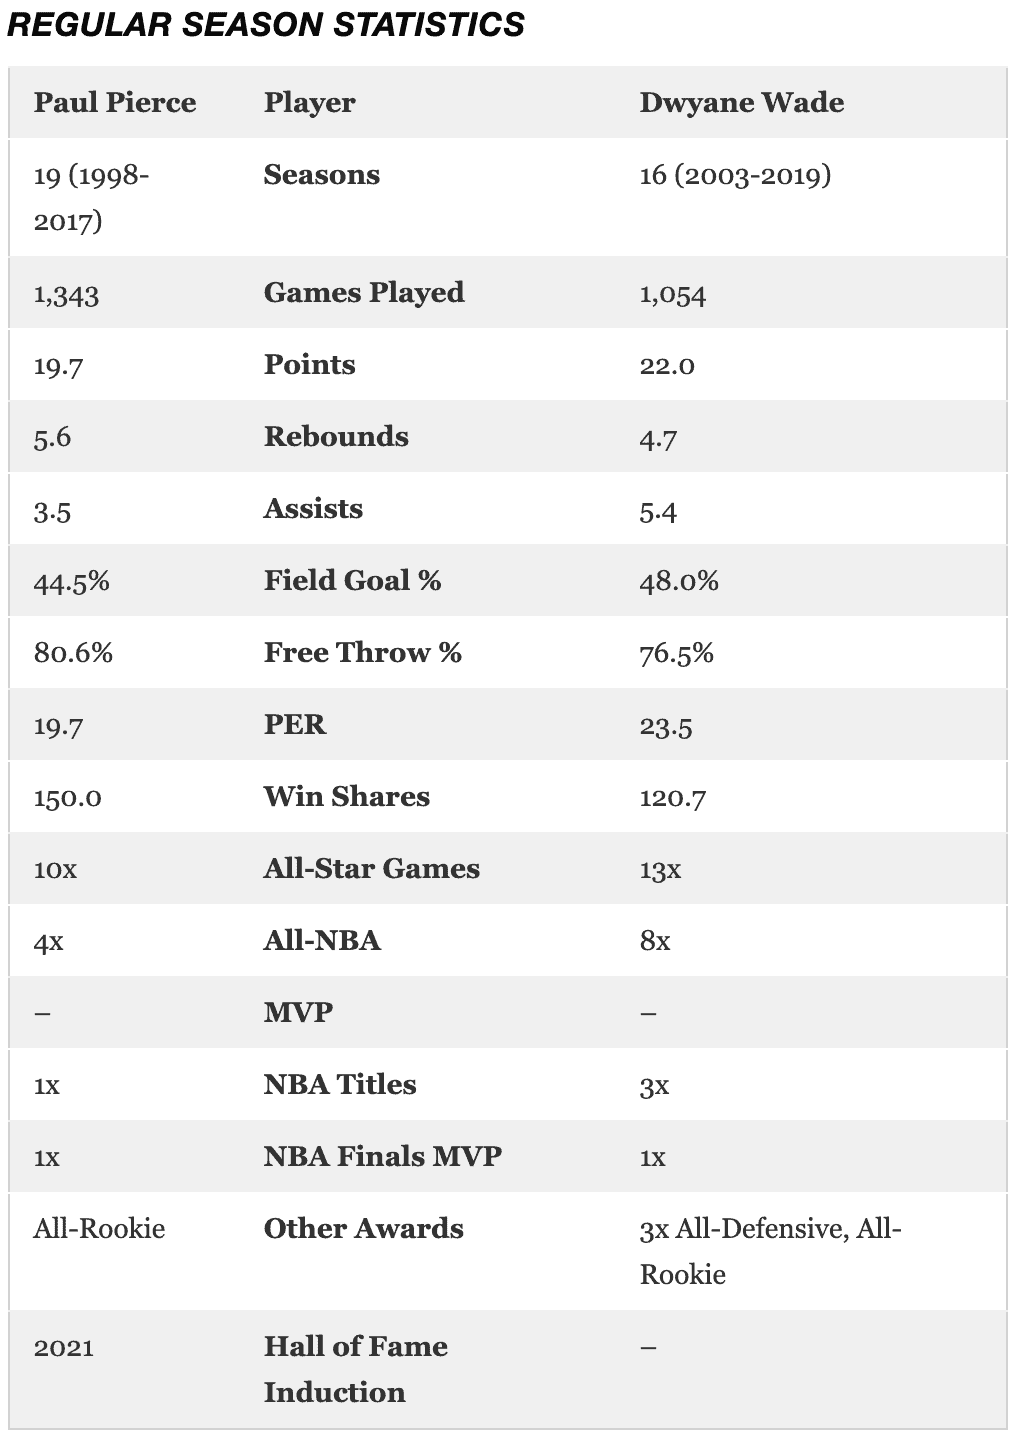The image size is (1010, 1432).
Task: Click the PER row label
Action: (x=294, y=725)
